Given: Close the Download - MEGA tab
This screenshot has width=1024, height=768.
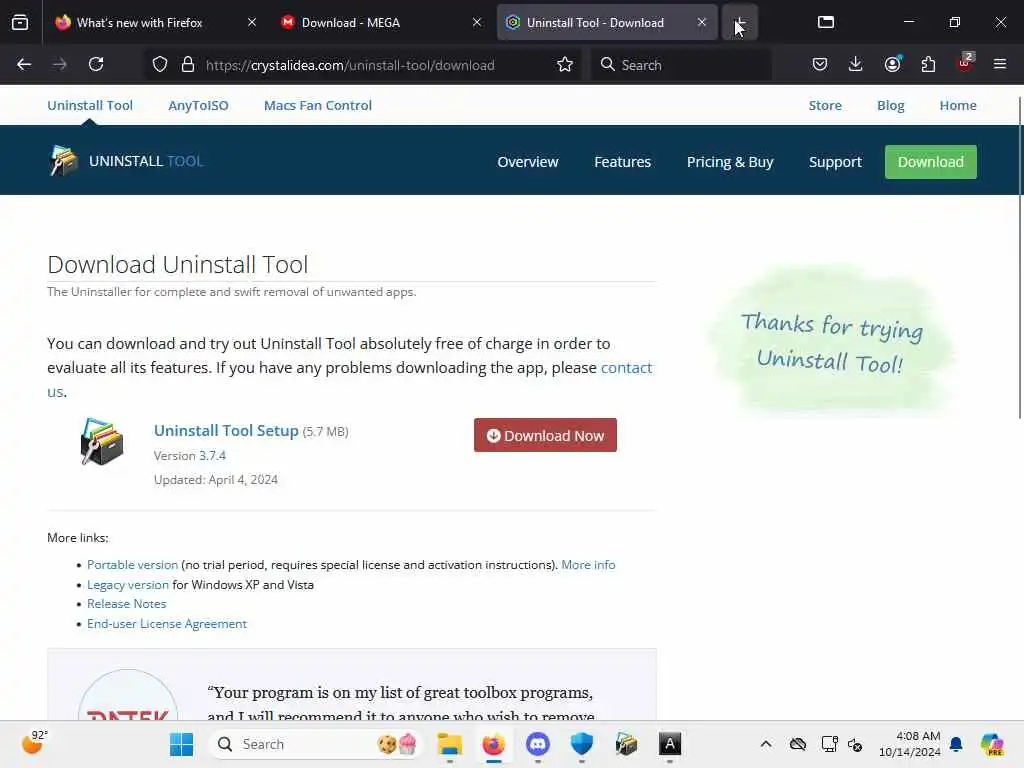Looking at the screenshot, I should pyautogui.click(x=477, y=22).
